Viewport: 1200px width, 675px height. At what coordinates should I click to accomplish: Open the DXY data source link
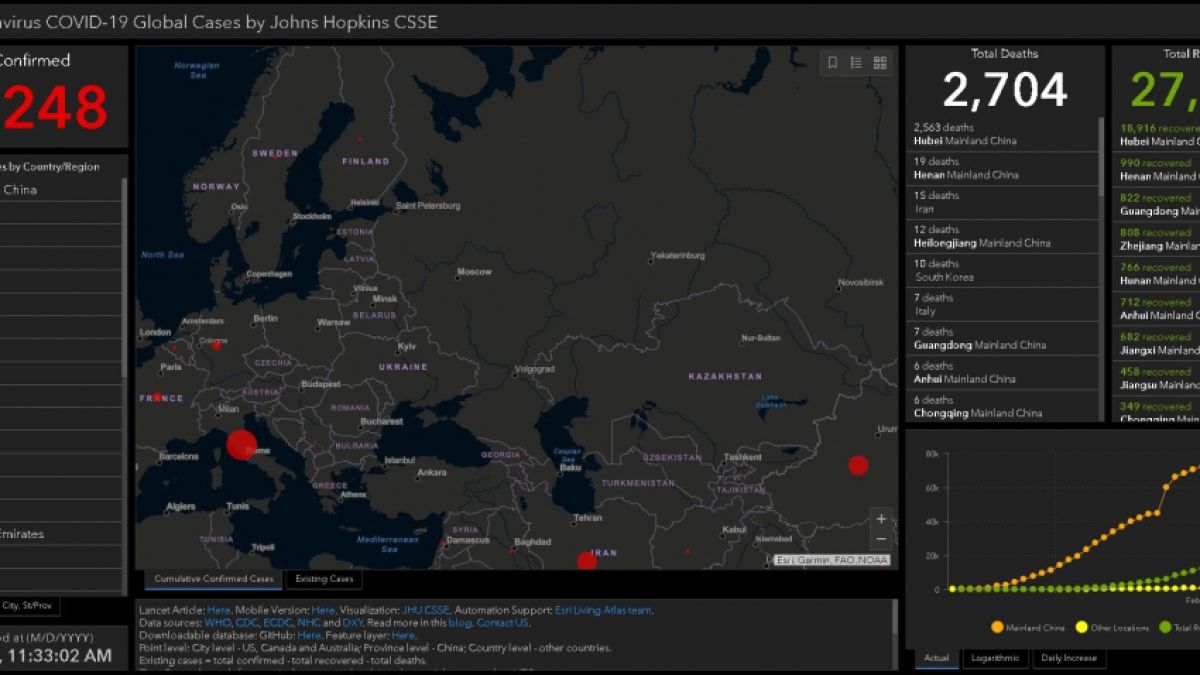(353, 622)
